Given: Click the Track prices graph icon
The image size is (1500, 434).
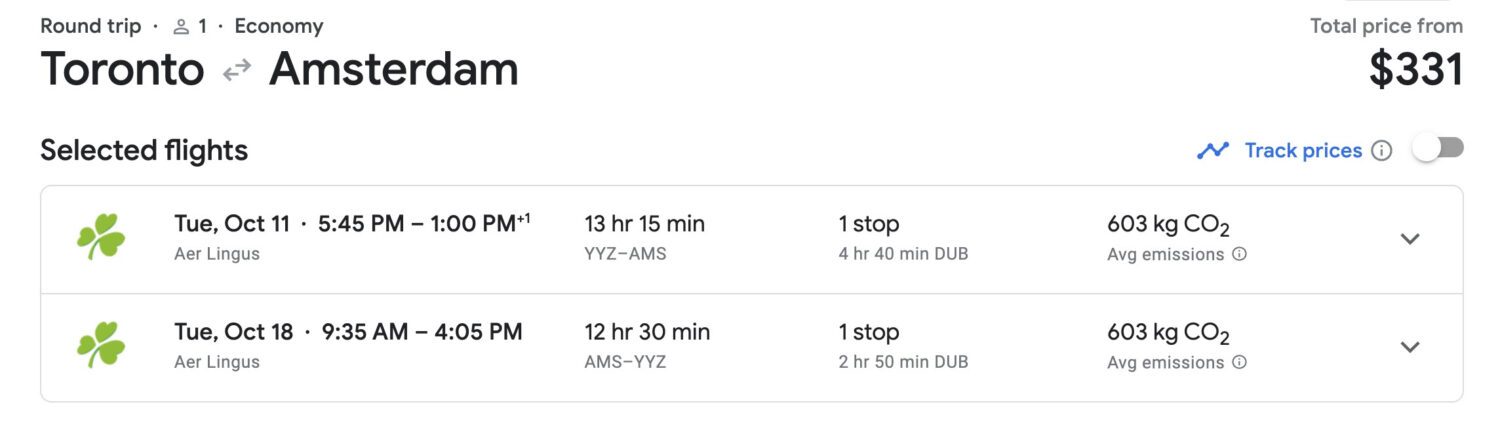Looking at the screenshot, I should (1213, 151).
